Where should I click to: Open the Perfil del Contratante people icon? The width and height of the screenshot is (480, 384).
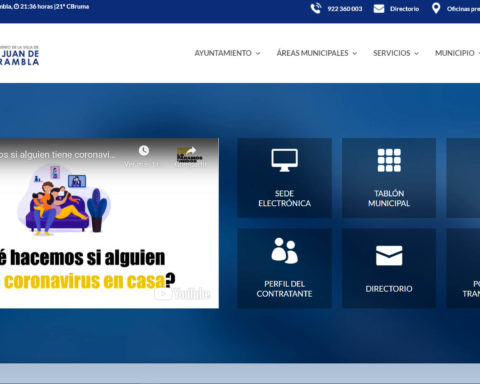click(x=284, y=251)
